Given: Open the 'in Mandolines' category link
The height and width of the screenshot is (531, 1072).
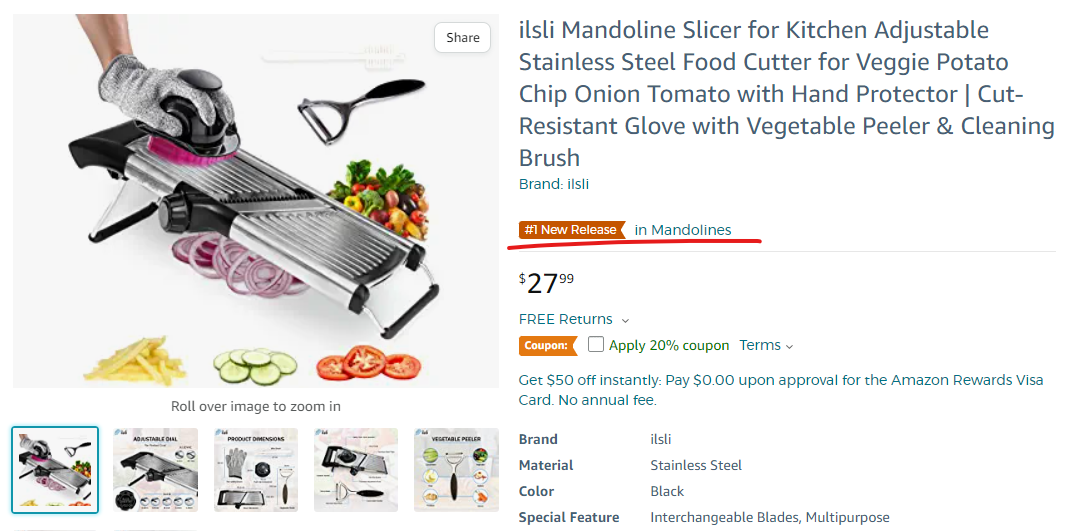Looking at the screenshot, I should pyautogui.click(x=683, y=230).
